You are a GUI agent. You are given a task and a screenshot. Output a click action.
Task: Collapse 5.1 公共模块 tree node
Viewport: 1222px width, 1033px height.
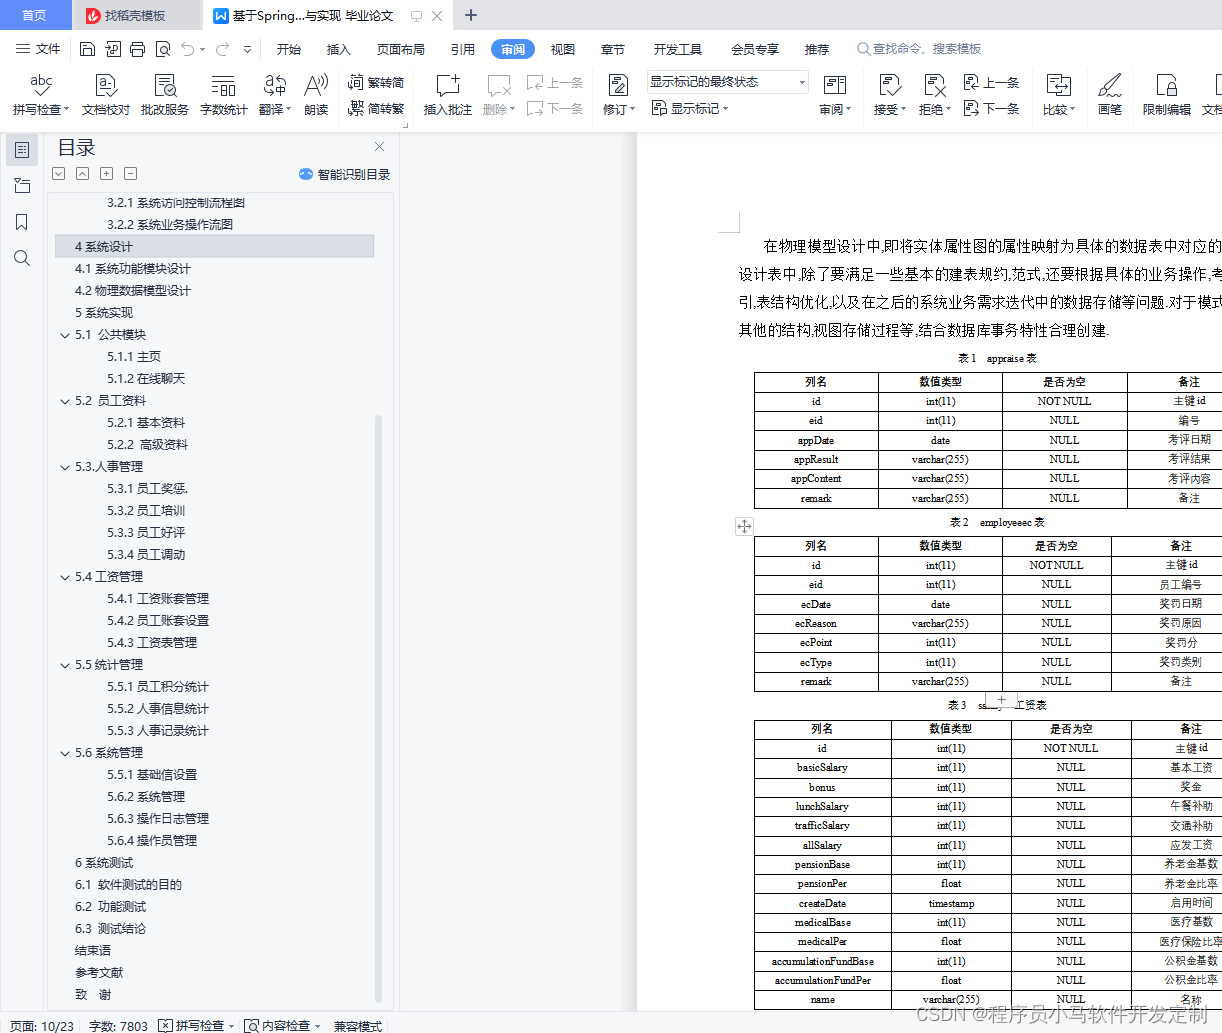[x=65, y=335]
